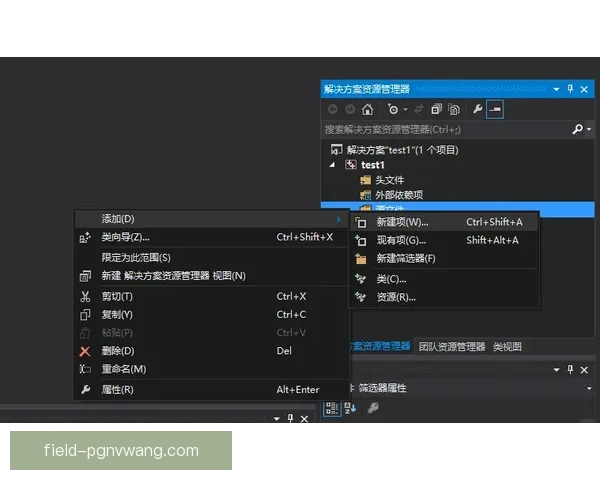Click the alphabetical sort icon in Properties
Screen dimensions: 600x480
350,408
